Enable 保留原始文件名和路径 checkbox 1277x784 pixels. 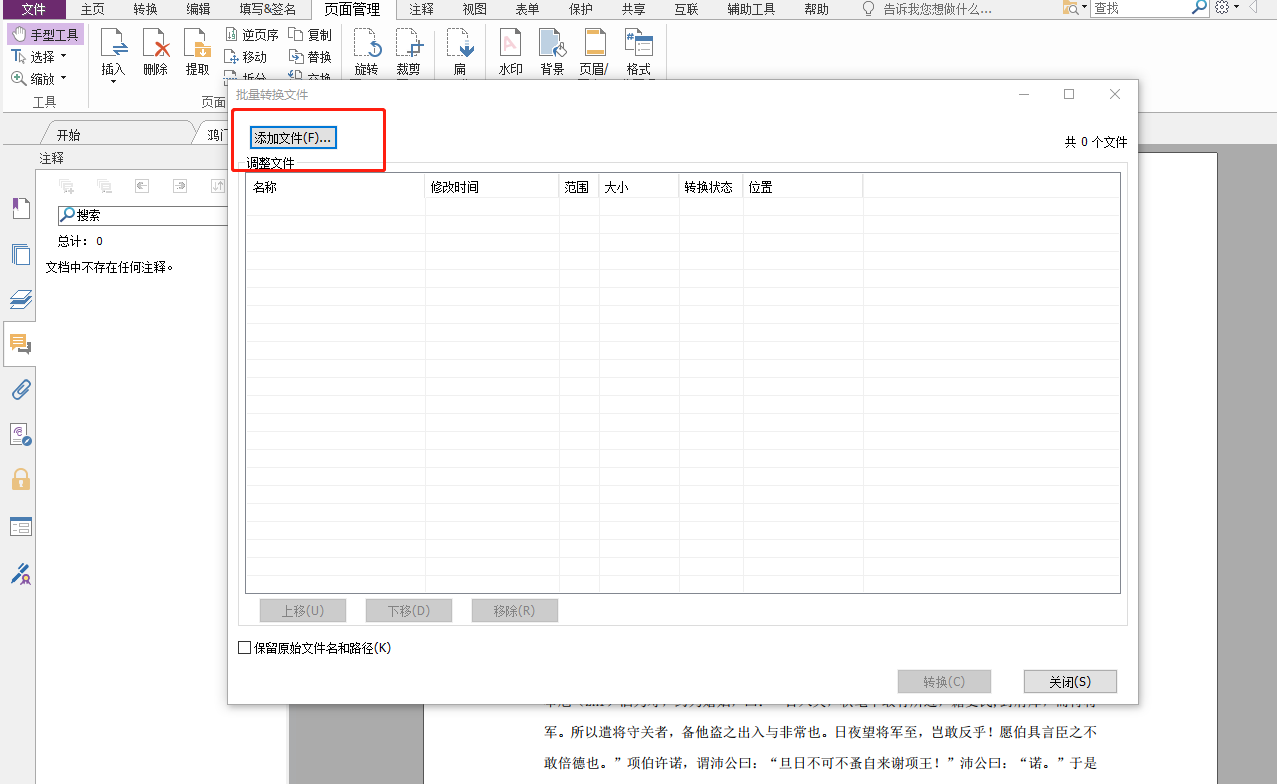click(244, 647)
